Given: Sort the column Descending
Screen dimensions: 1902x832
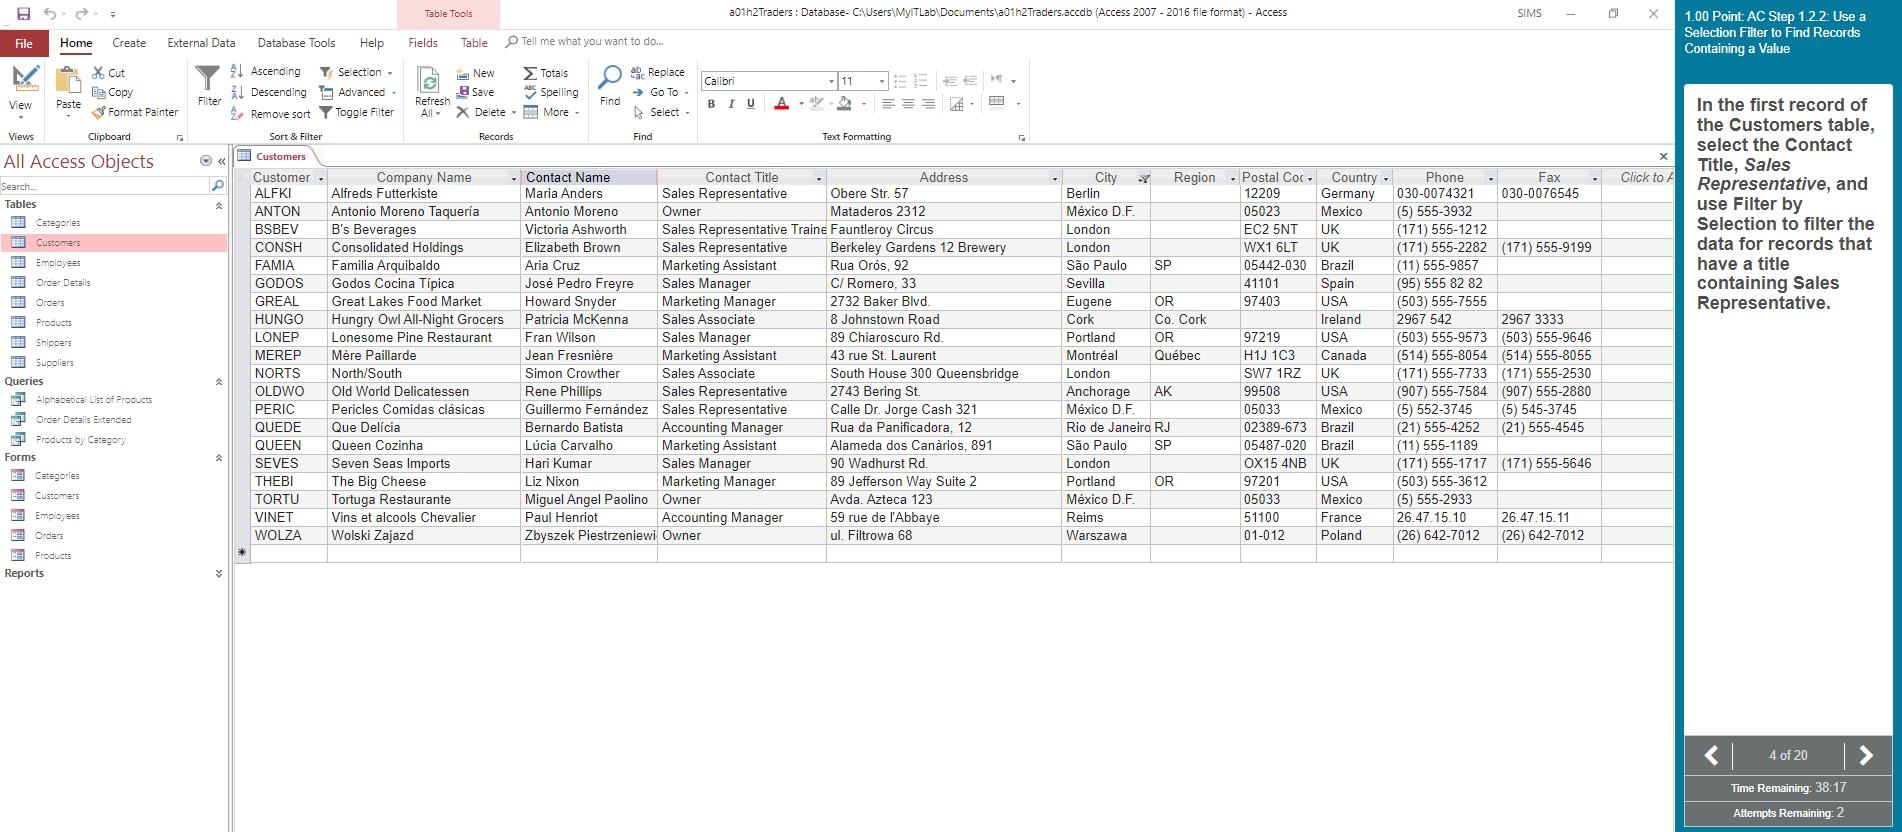Looking at the screenshot, I should pyautogui.click(x=268, y=92).
